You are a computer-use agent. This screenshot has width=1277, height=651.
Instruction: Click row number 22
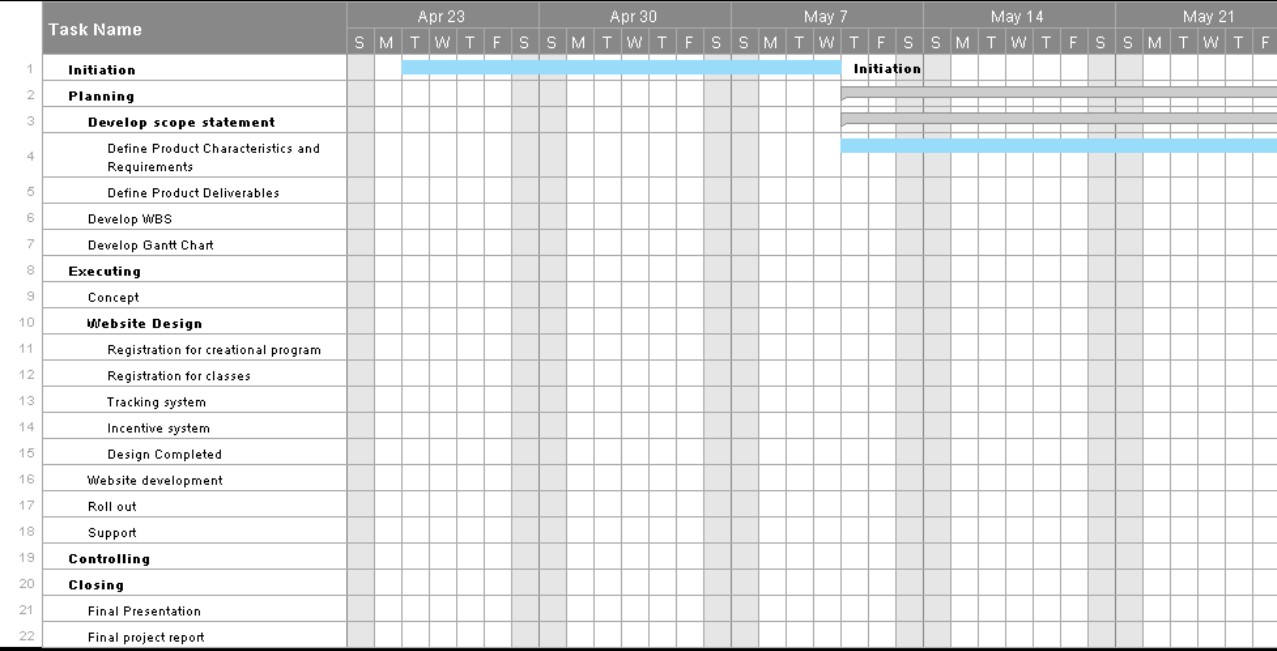[28, 637]
